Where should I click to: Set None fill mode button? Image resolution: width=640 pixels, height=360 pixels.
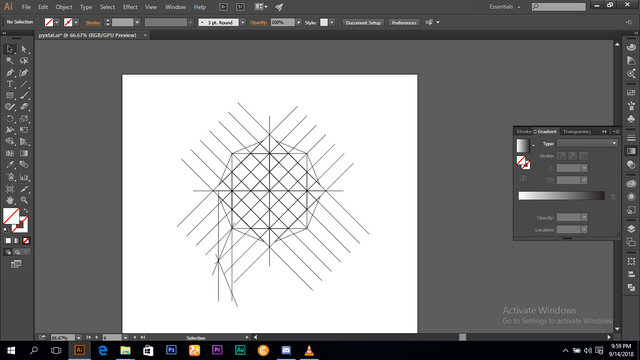26,241
